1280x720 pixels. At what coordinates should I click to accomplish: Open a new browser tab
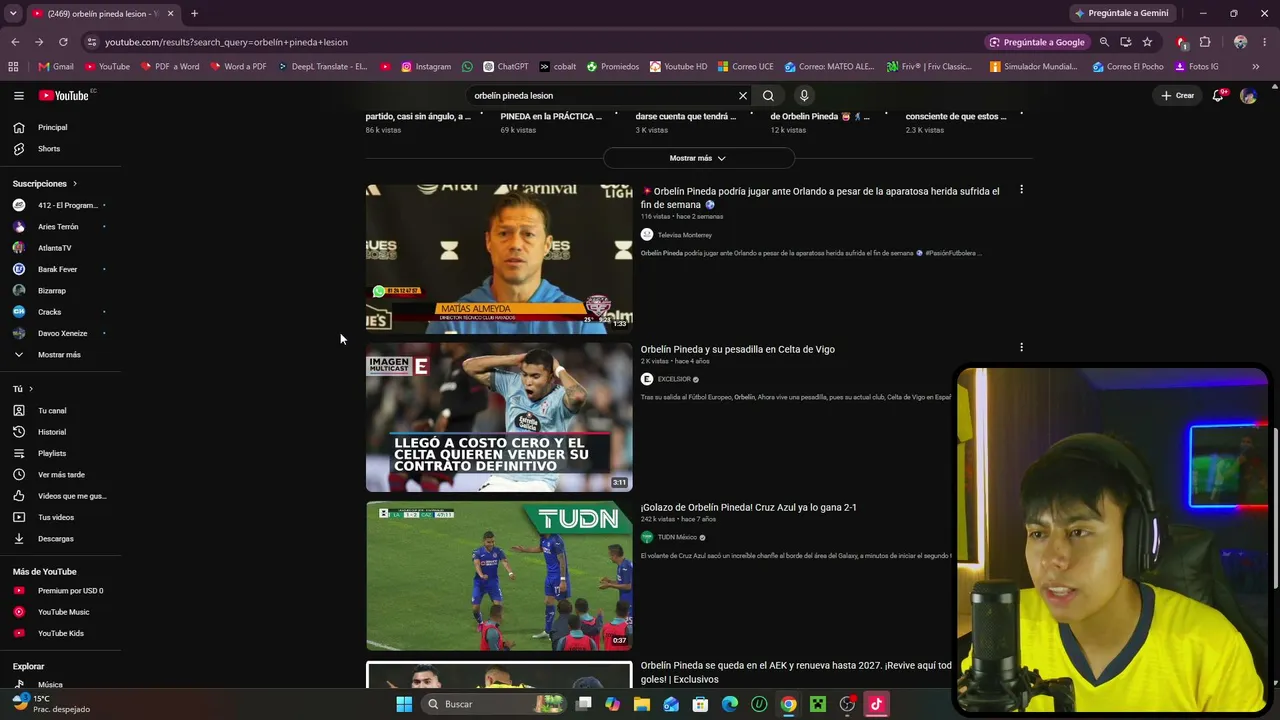click(x=194, y=13)
